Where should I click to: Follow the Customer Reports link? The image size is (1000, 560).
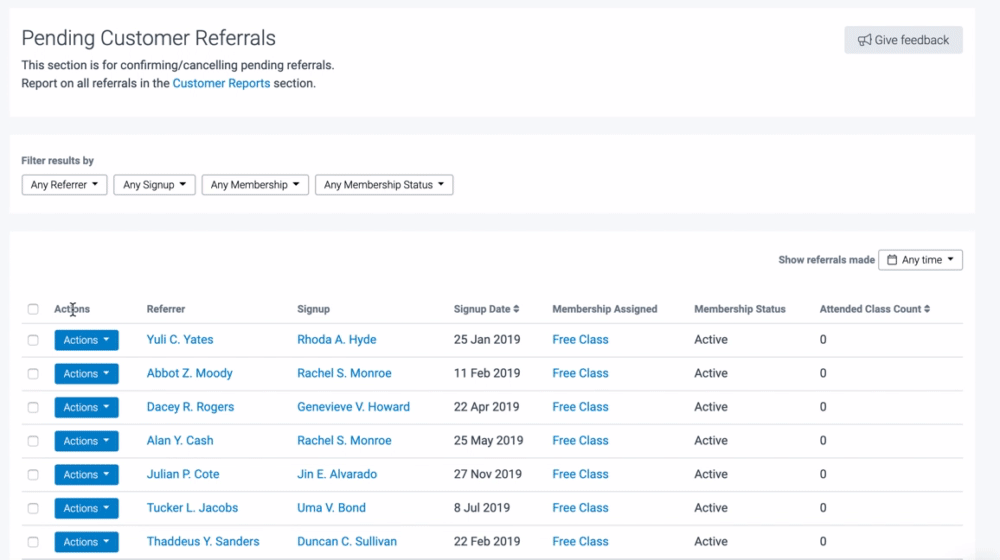pos(221,83)
